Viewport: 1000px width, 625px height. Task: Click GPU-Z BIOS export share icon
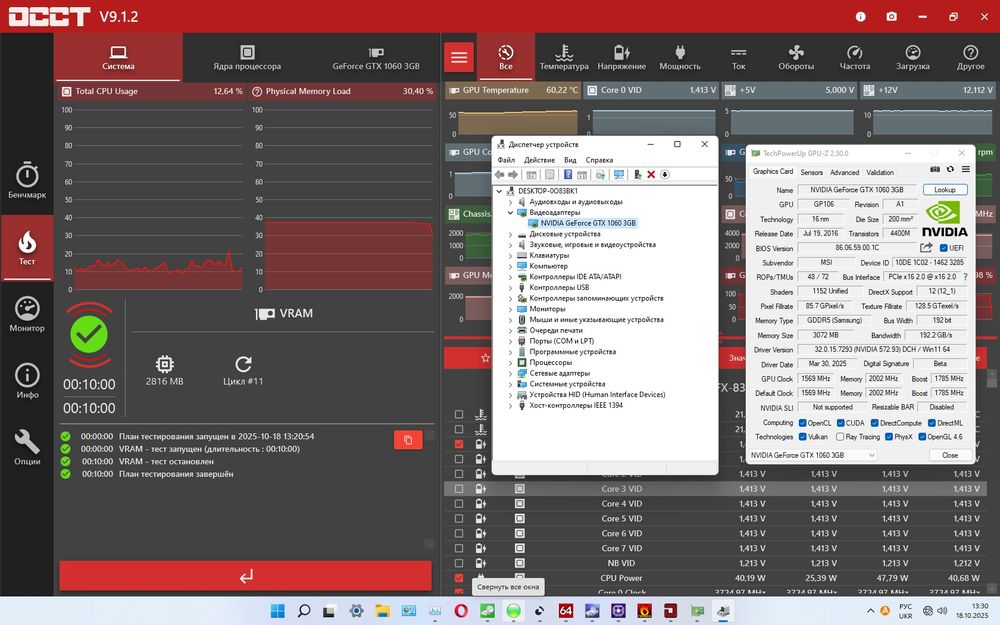926,247
